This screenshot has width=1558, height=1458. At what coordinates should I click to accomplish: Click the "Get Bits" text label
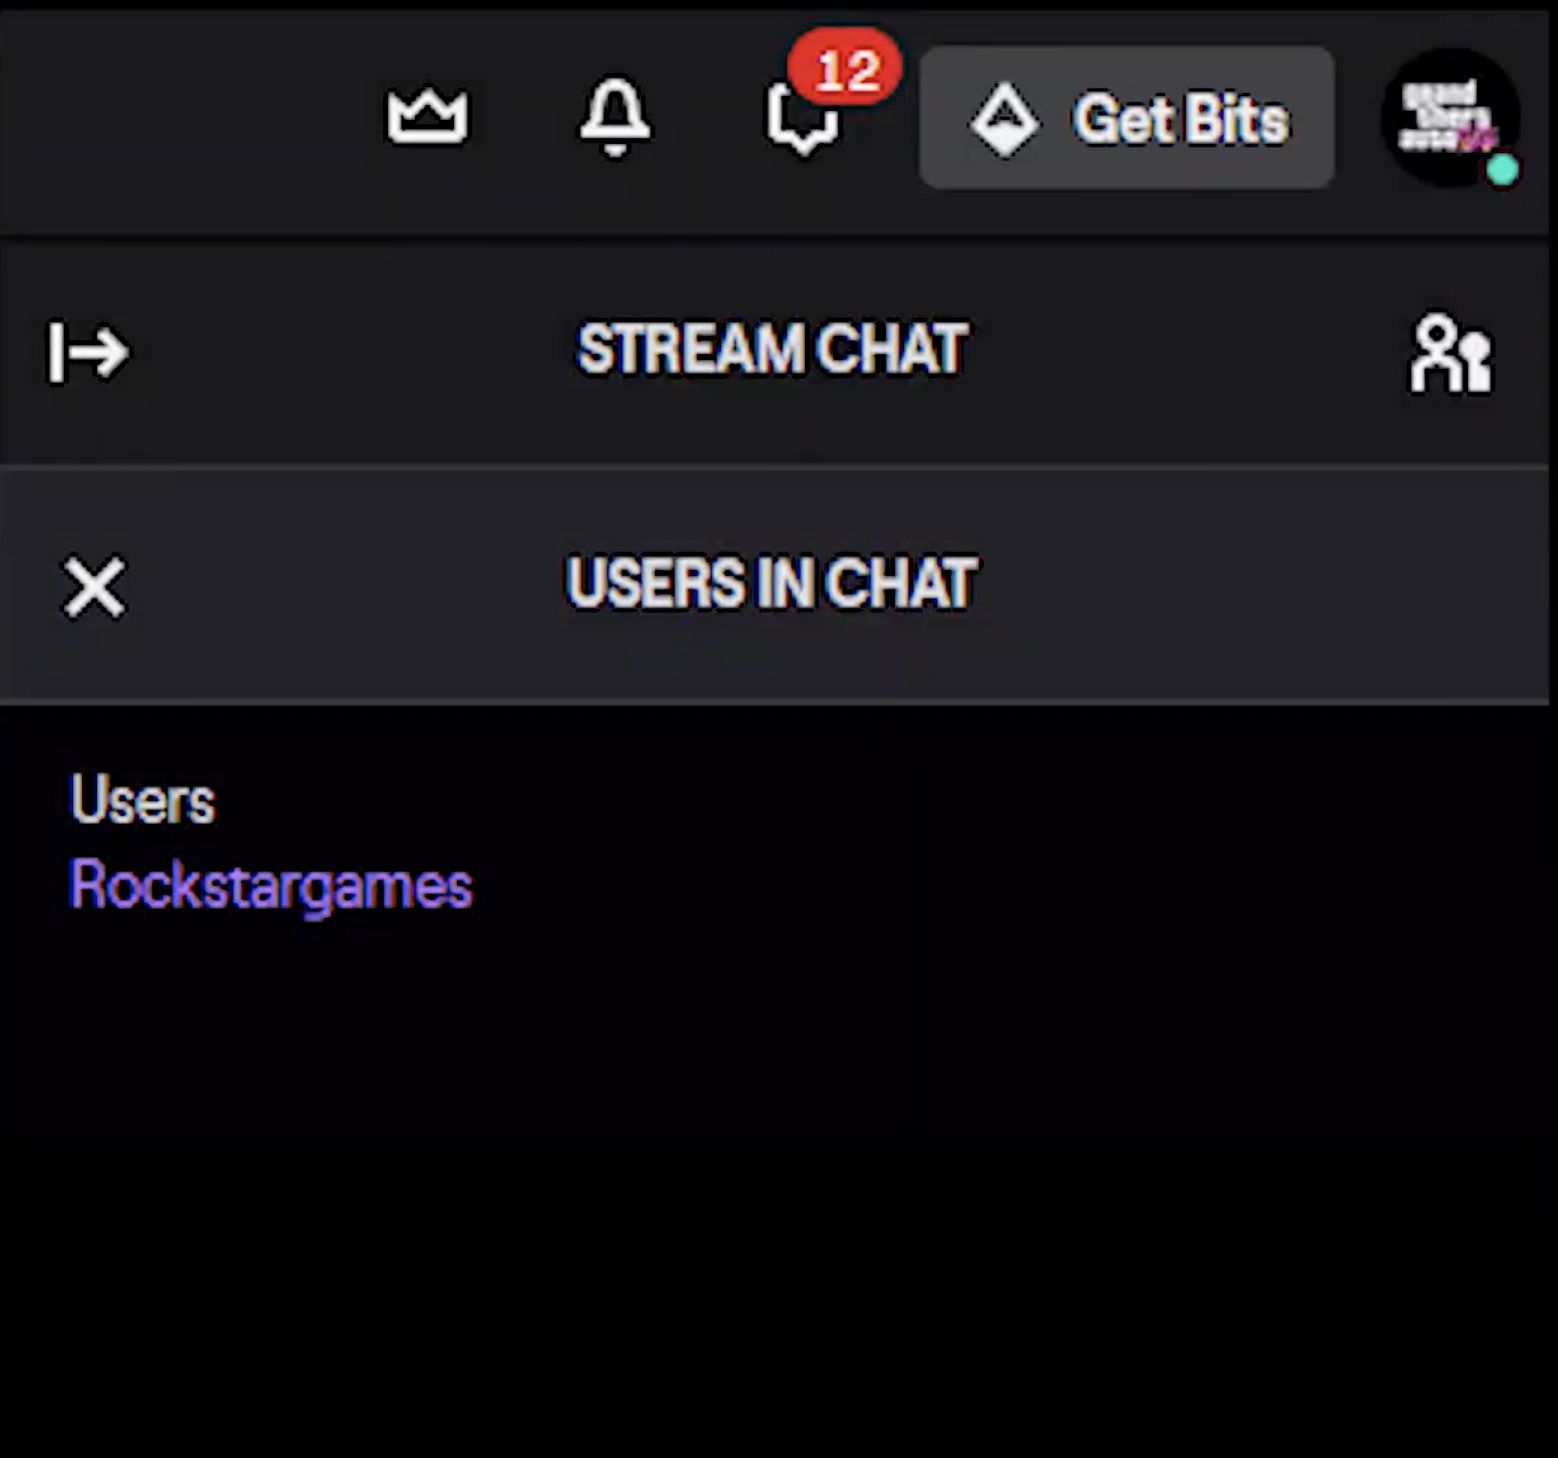1181,120
